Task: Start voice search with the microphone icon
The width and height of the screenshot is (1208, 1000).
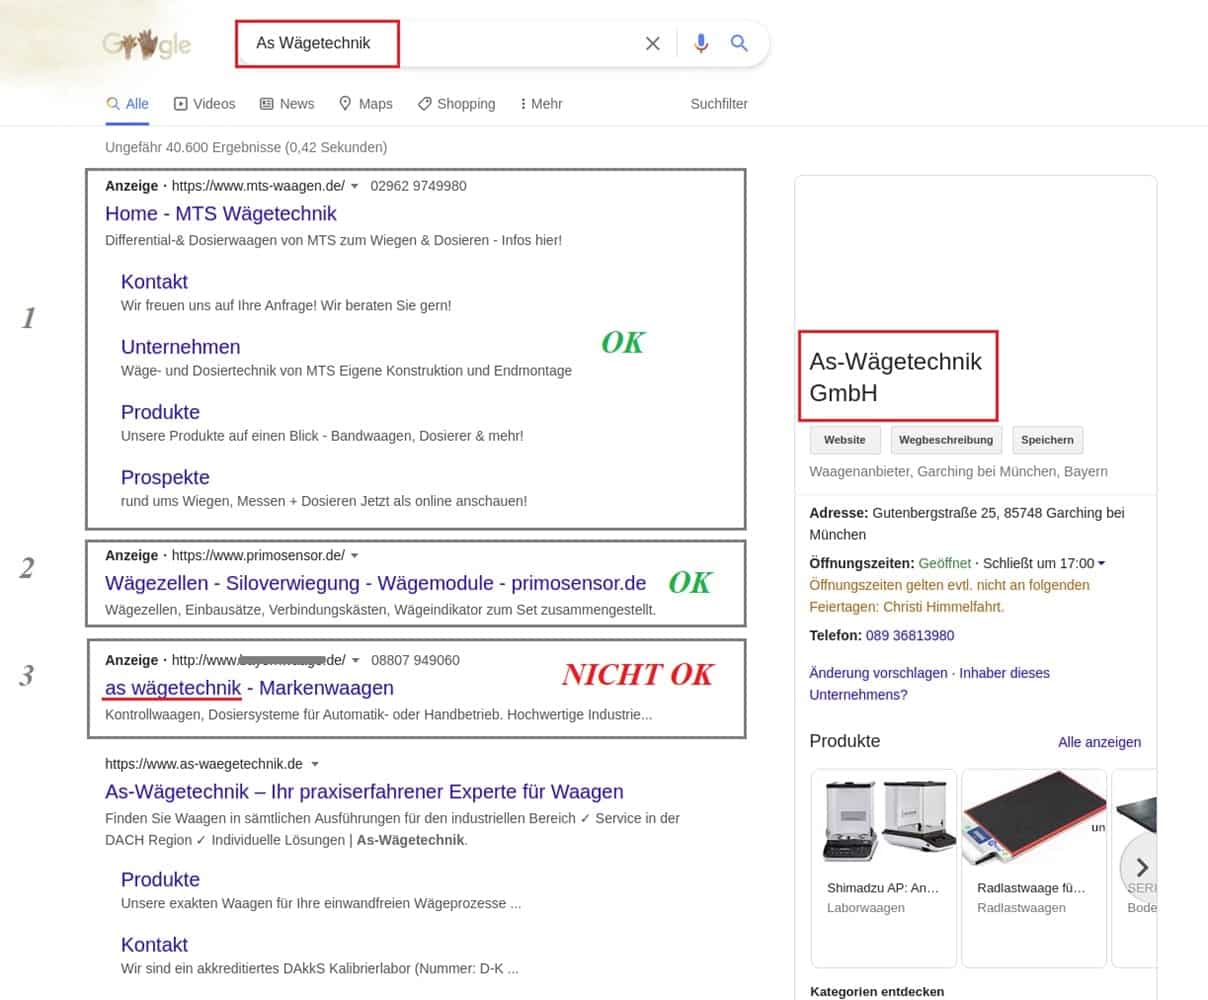Action: 701,43
